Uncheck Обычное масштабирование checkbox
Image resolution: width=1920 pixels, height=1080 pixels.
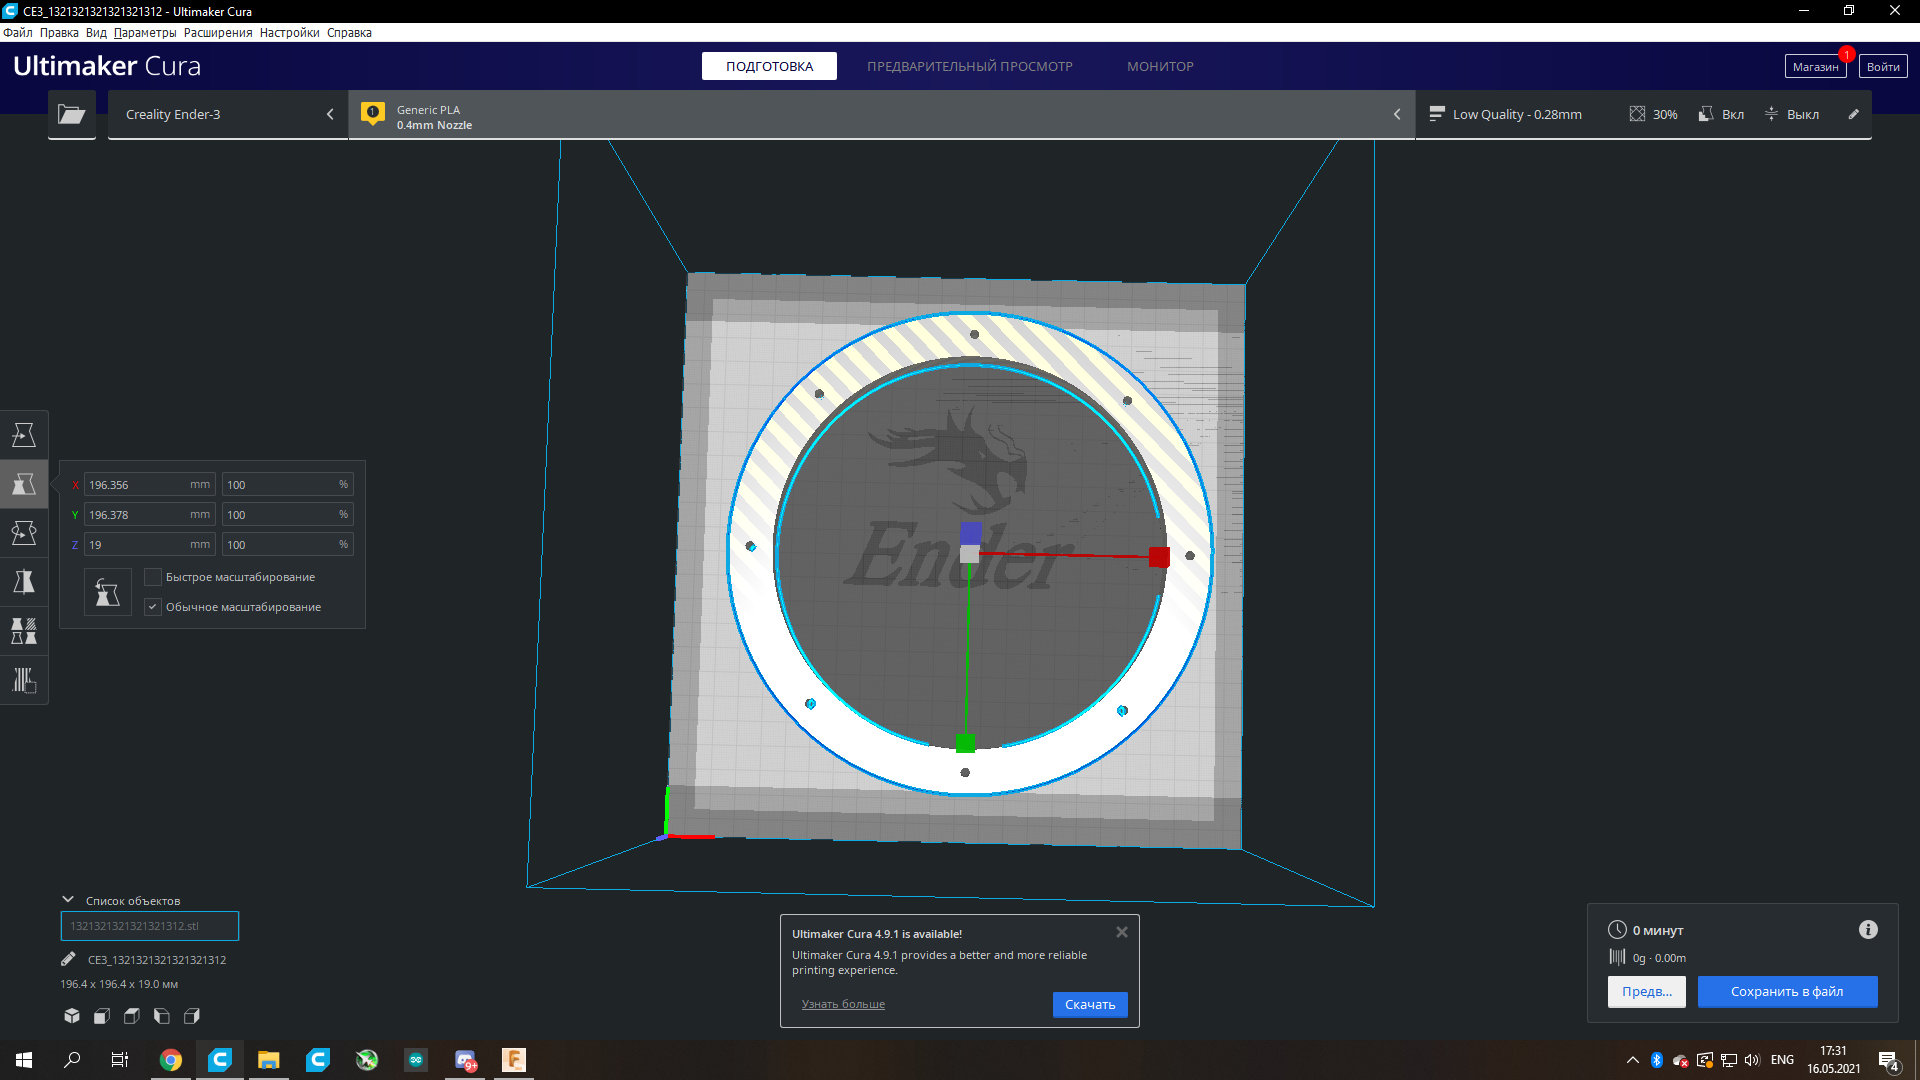[x=153, y=607]
